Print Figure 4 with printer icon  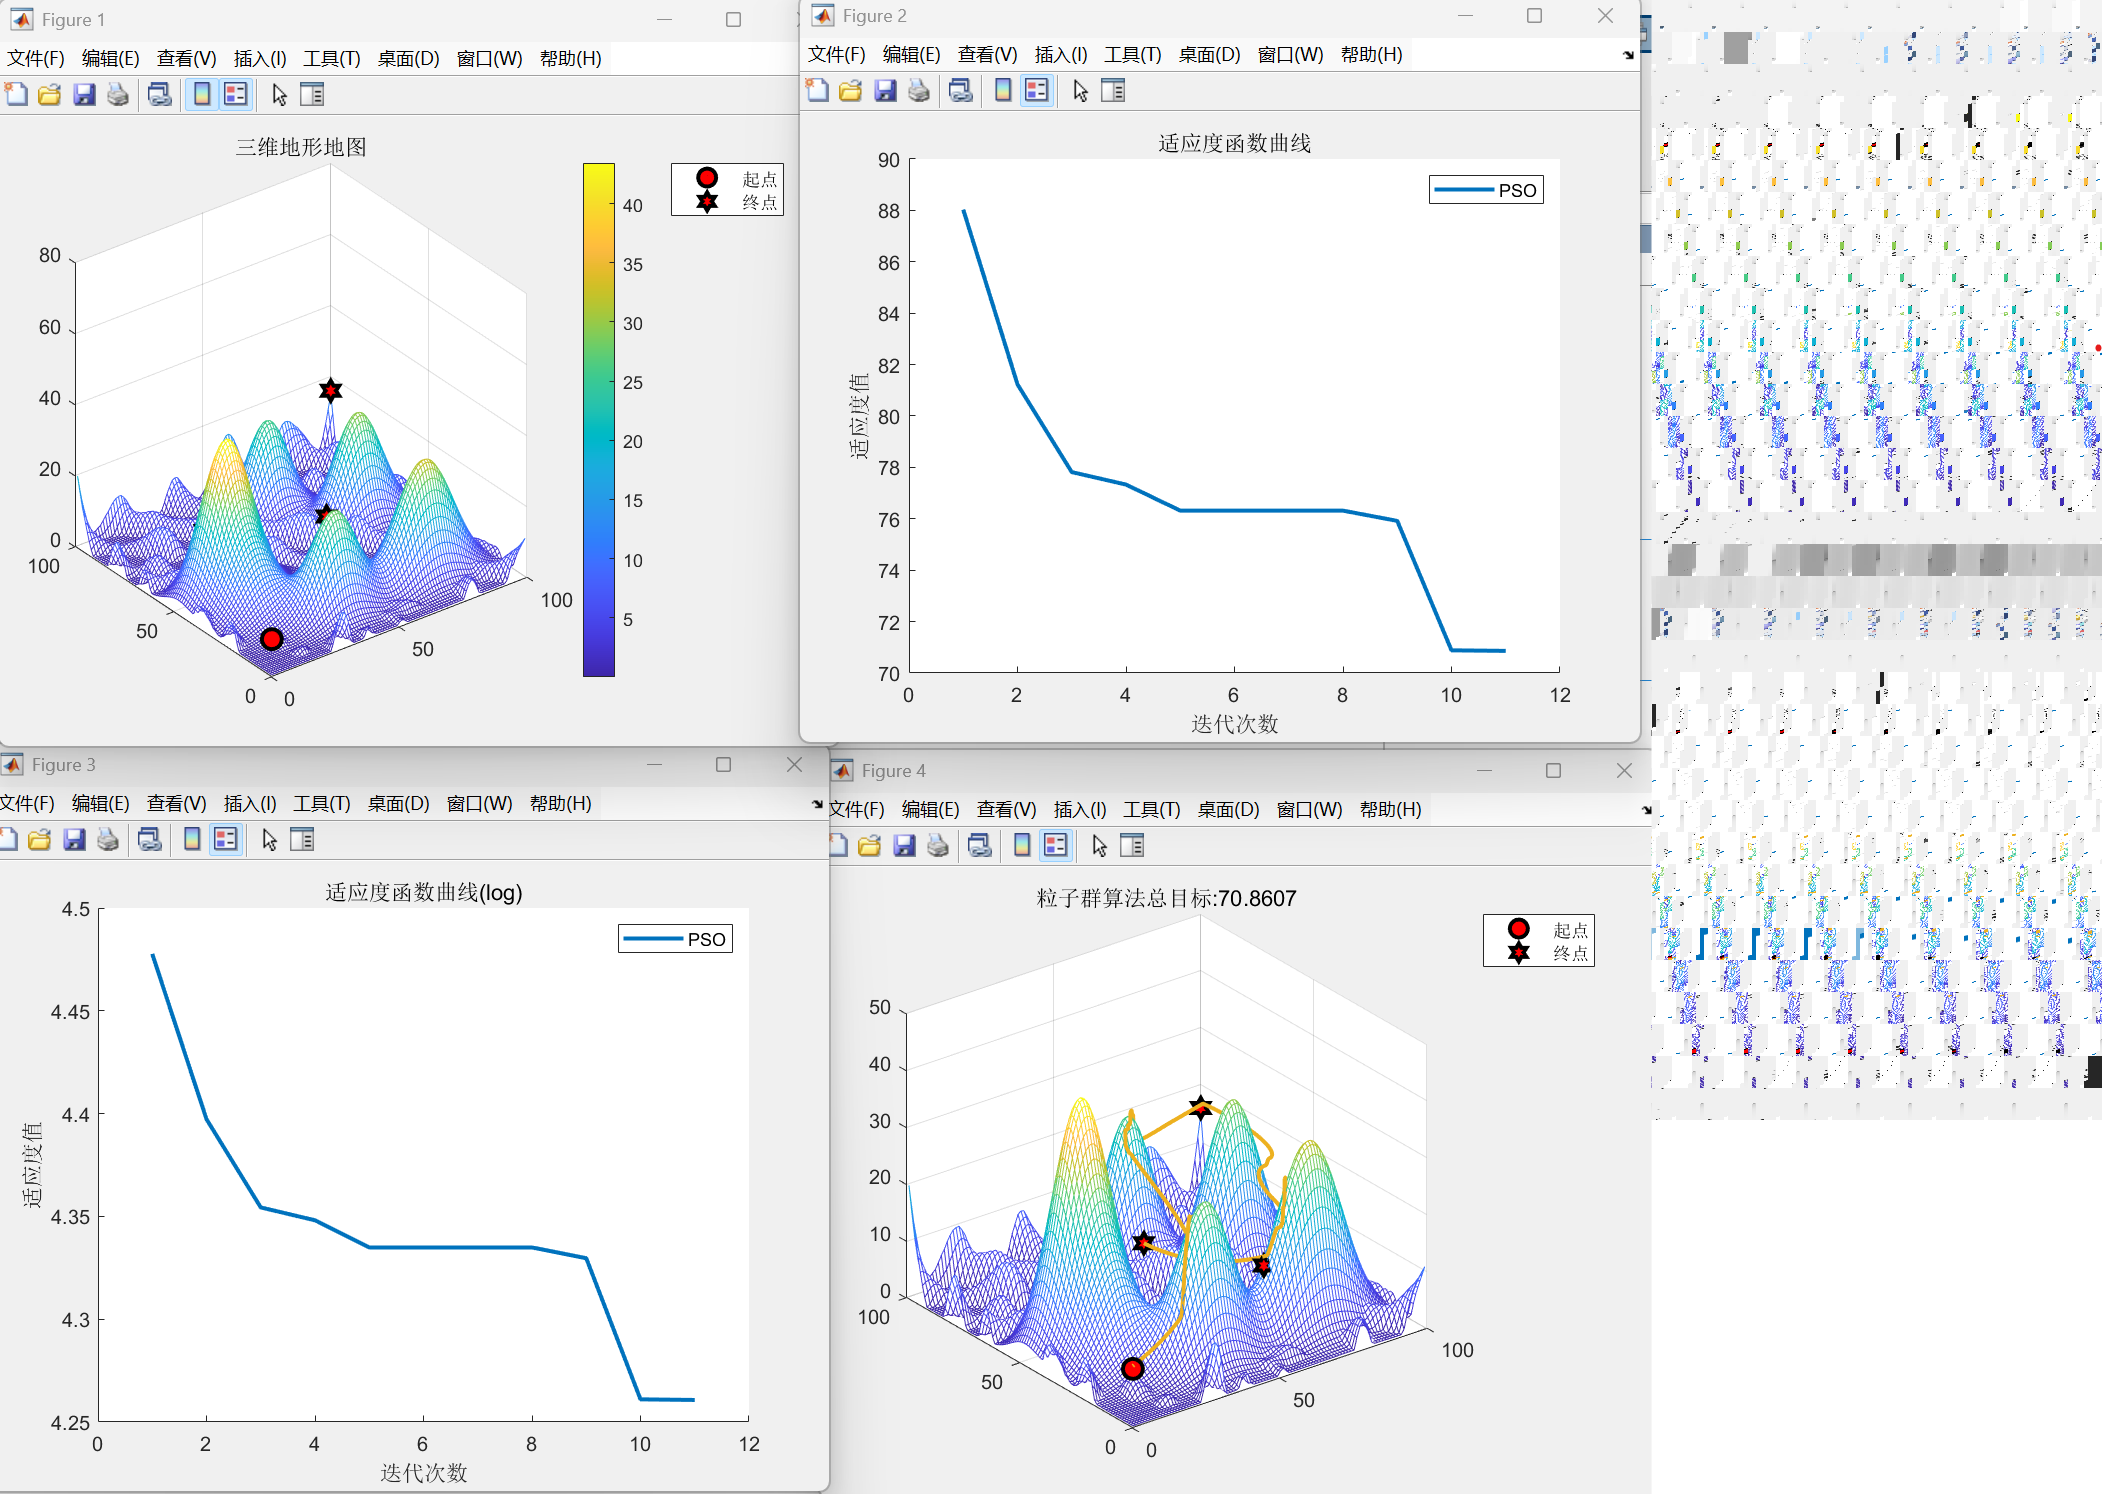tap(938, 846)
